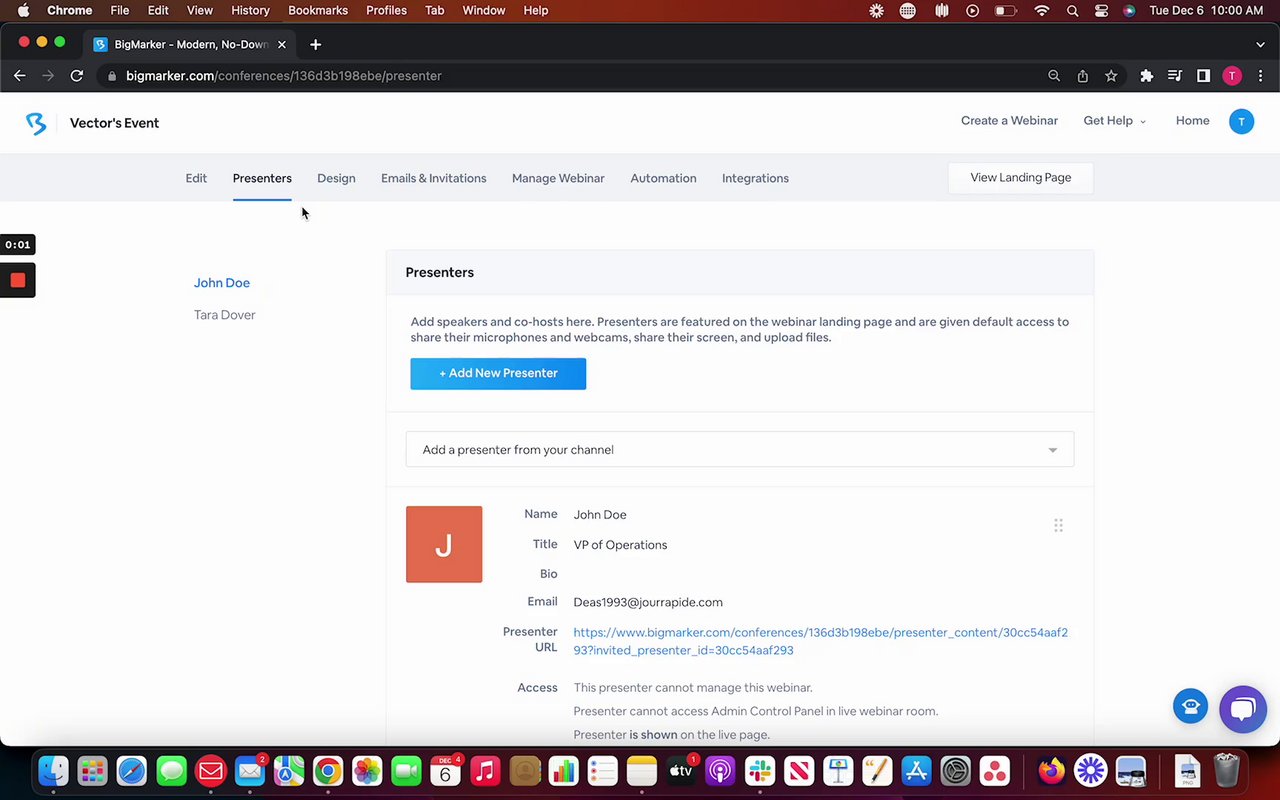Click the BigMarker logo icon
Viewport: 1280px width, 800px height.
pyautogui.click(x=36, y=123)
